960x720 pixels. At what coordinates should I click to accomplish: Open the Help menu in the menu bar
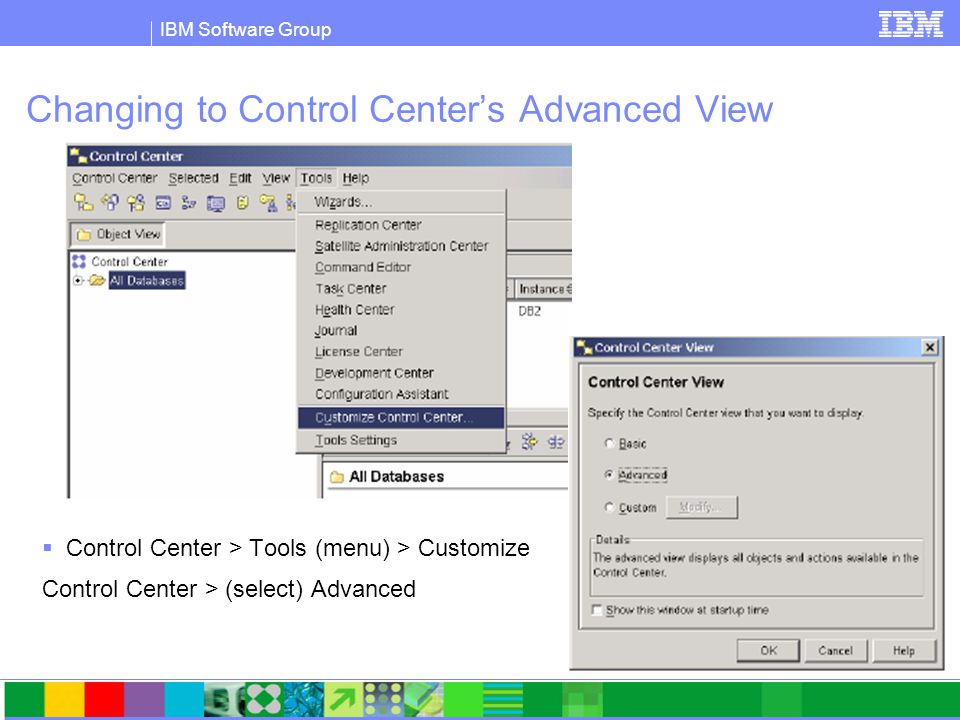356,178
